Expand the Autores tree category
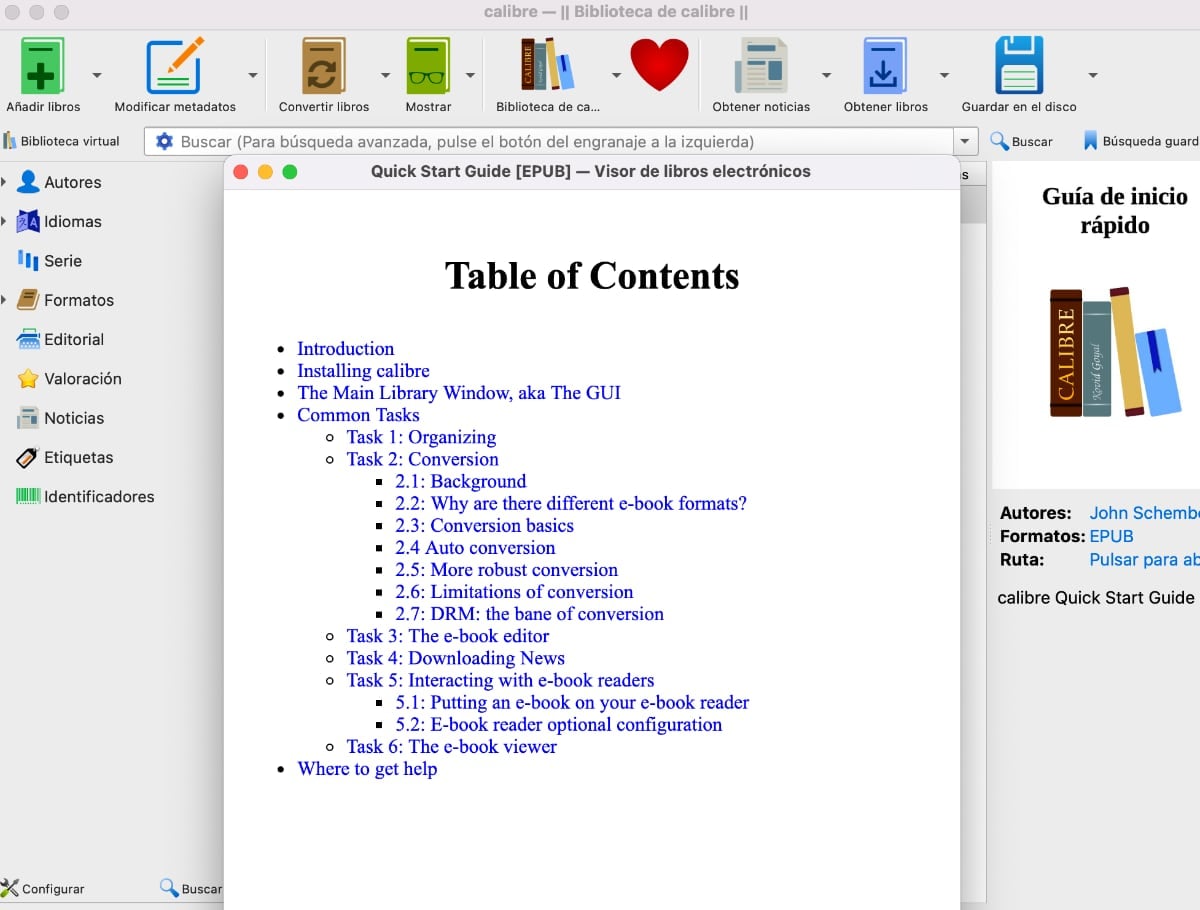 5,182
